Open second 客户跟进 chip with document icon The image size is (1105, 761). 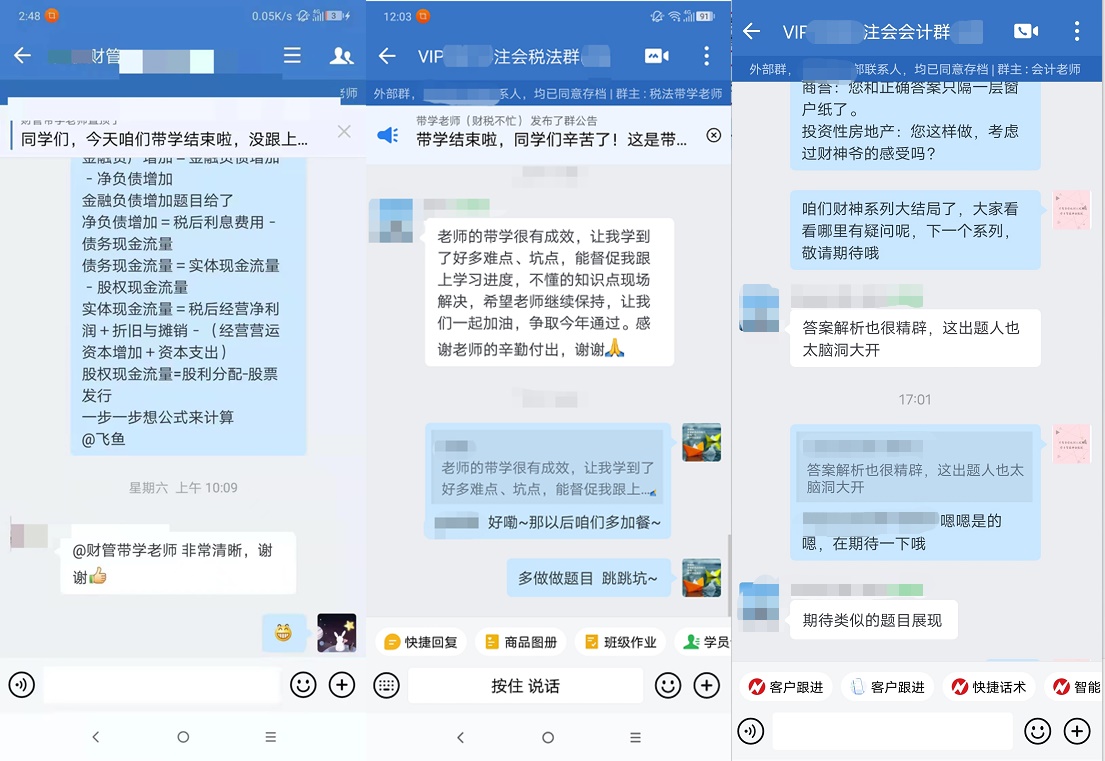click(888, 687)
